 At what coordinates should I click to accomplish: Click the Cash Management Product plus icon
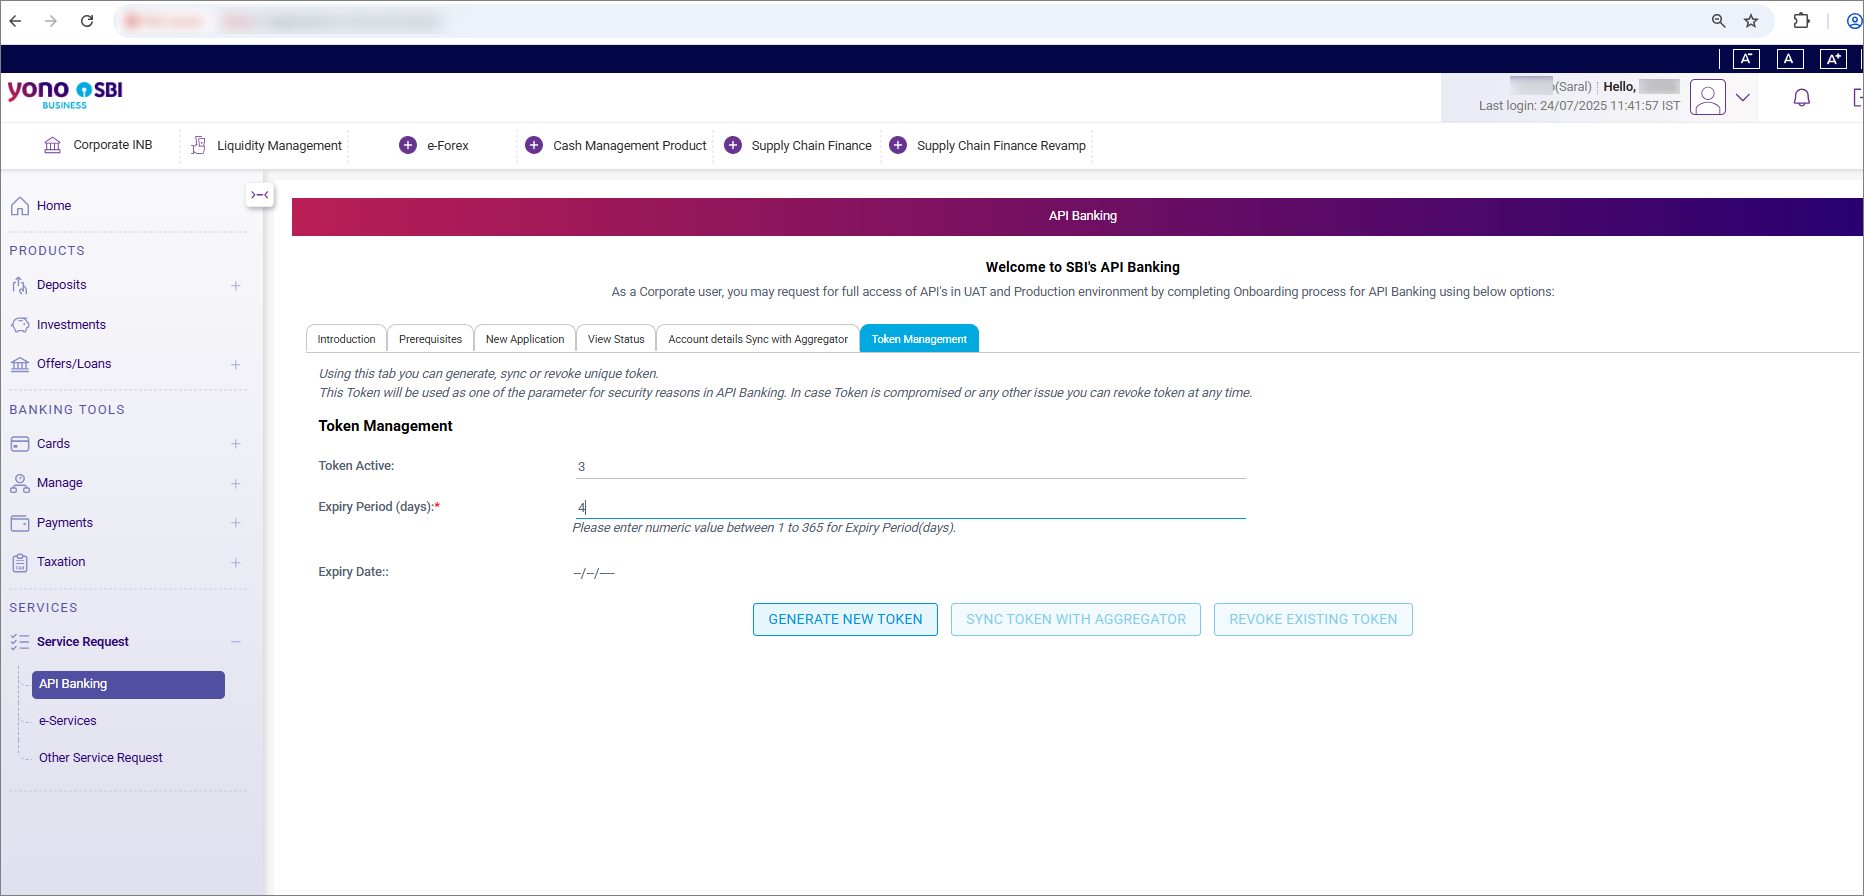(534, 145)
